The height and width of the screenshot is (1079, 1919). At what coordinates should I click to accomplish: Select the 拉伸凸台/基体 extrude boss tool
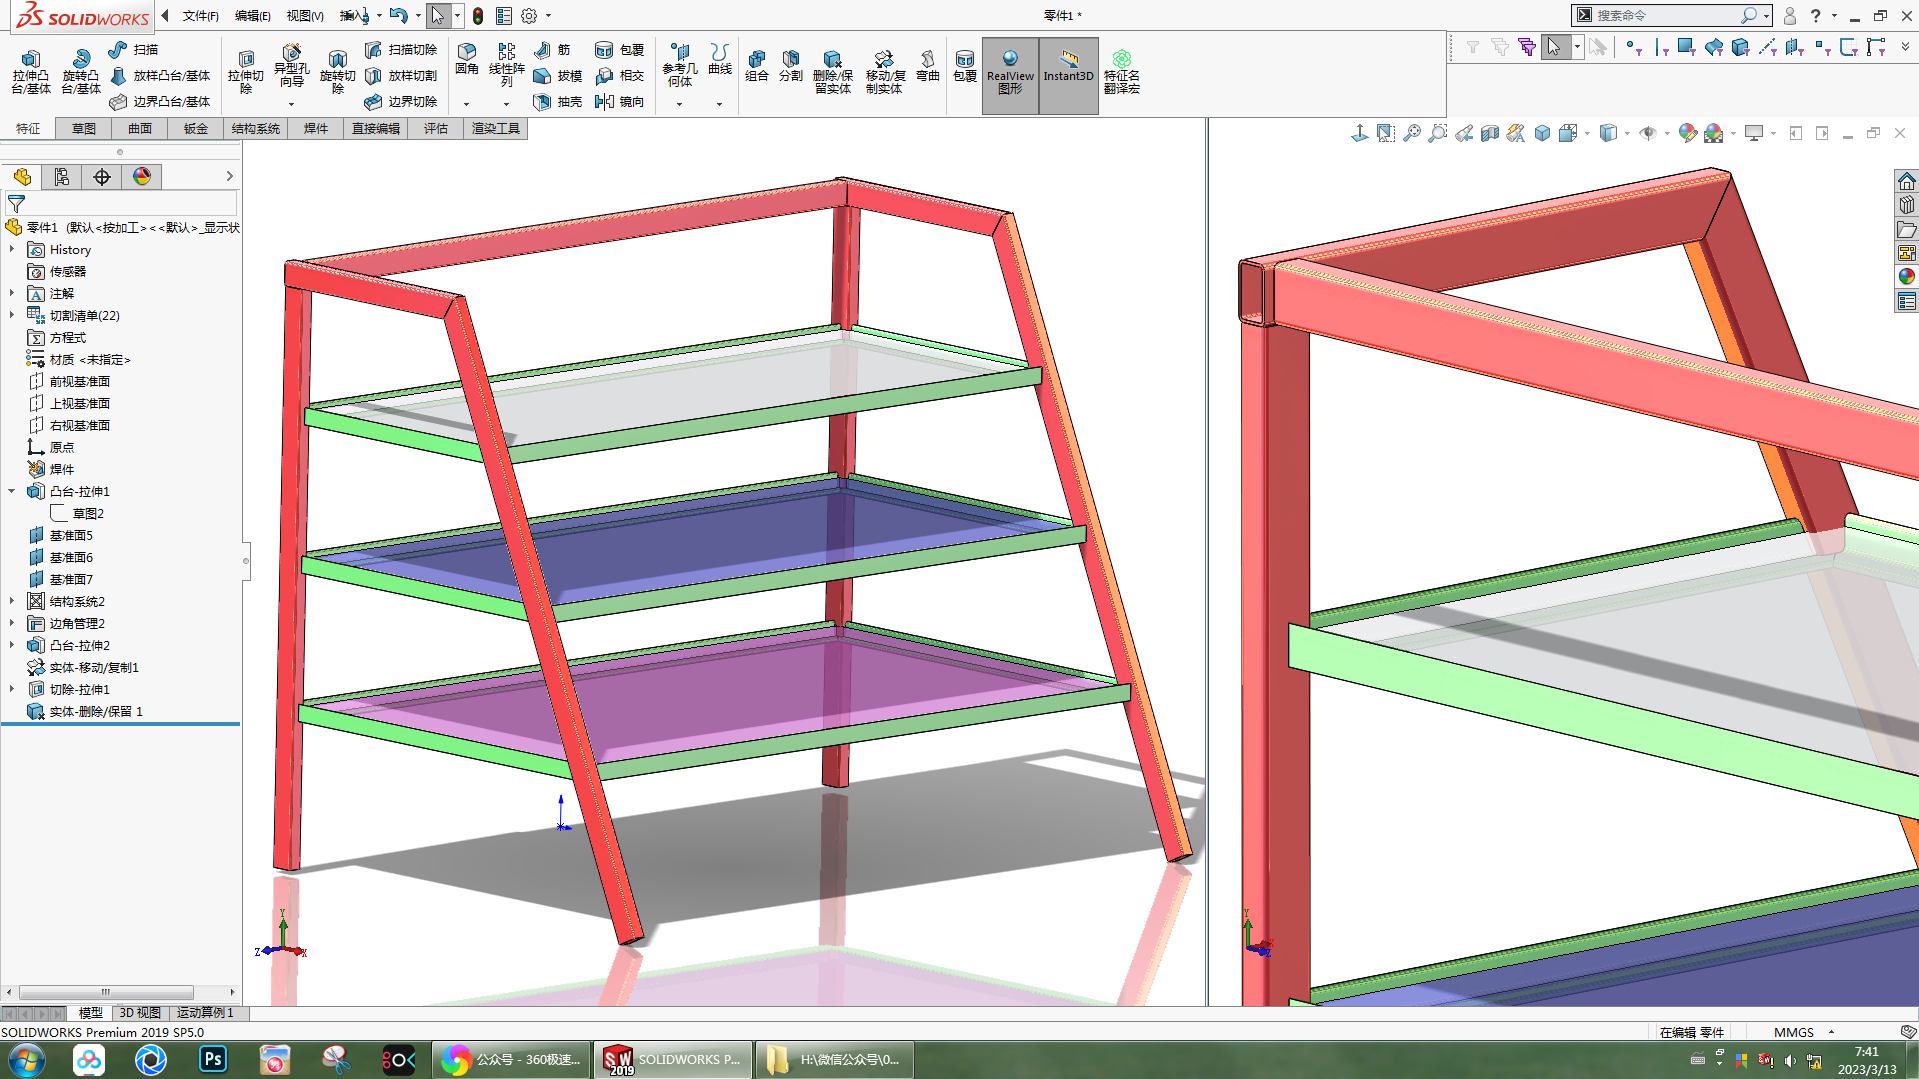30,71
